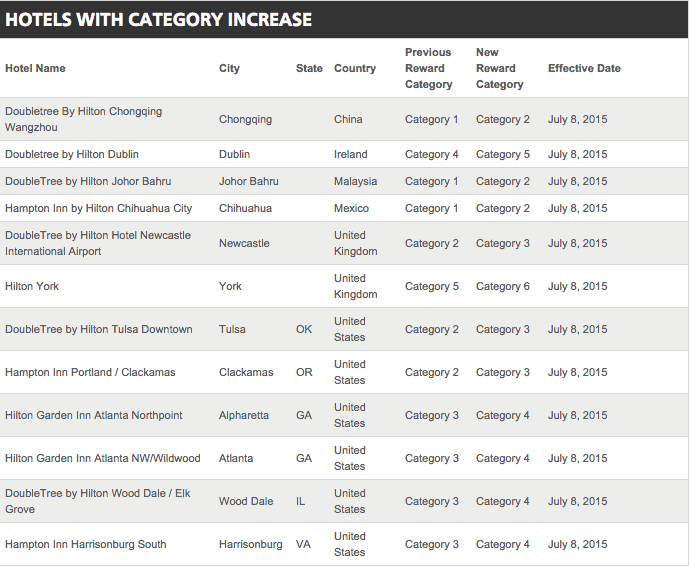Image resolution: width=690 pixels, height=566 pixels.
Task: Click the 'Country' column header
Action: point(355,68)
